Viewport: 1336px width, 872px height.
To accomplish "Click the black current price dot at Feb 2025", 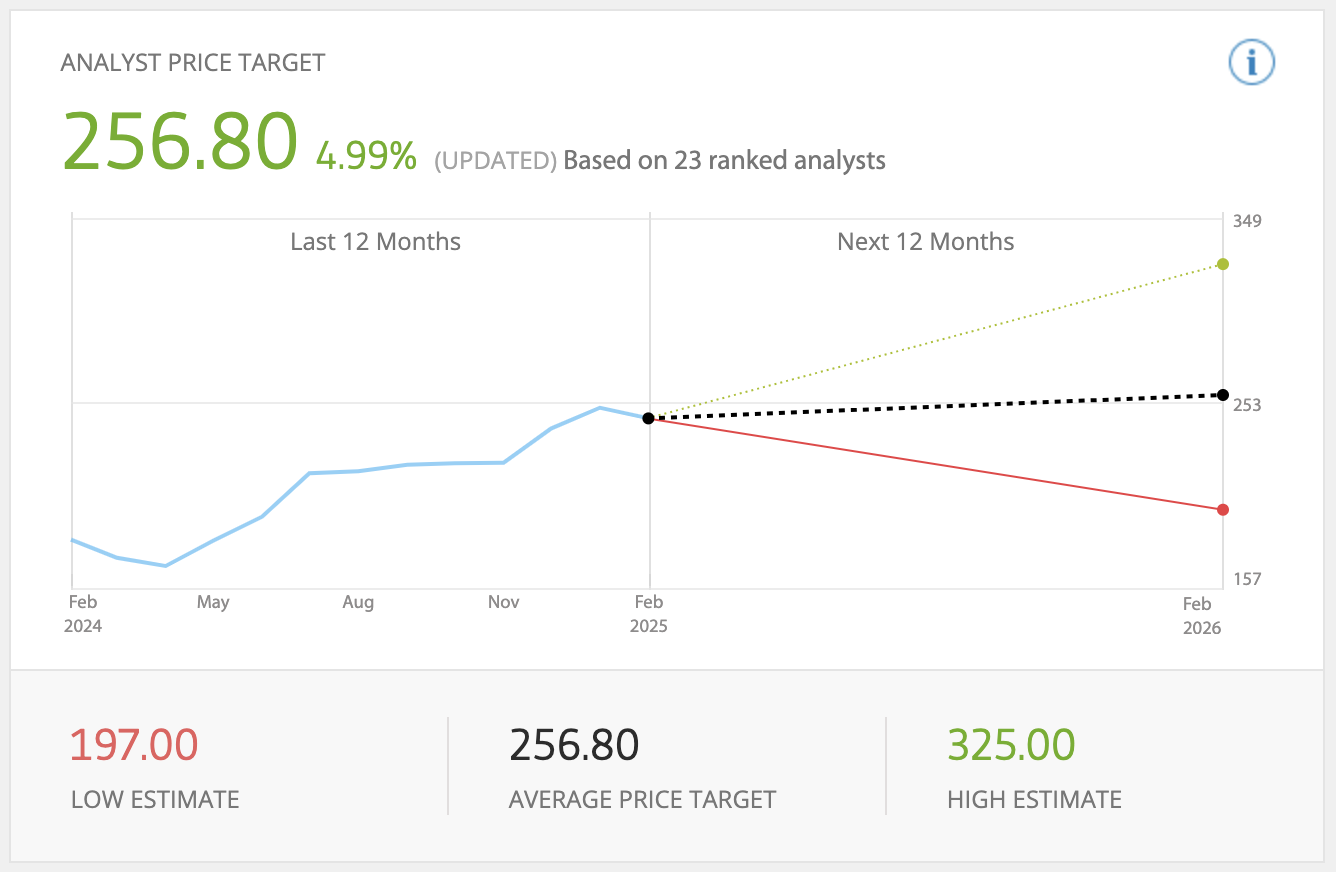I will 648,418.
